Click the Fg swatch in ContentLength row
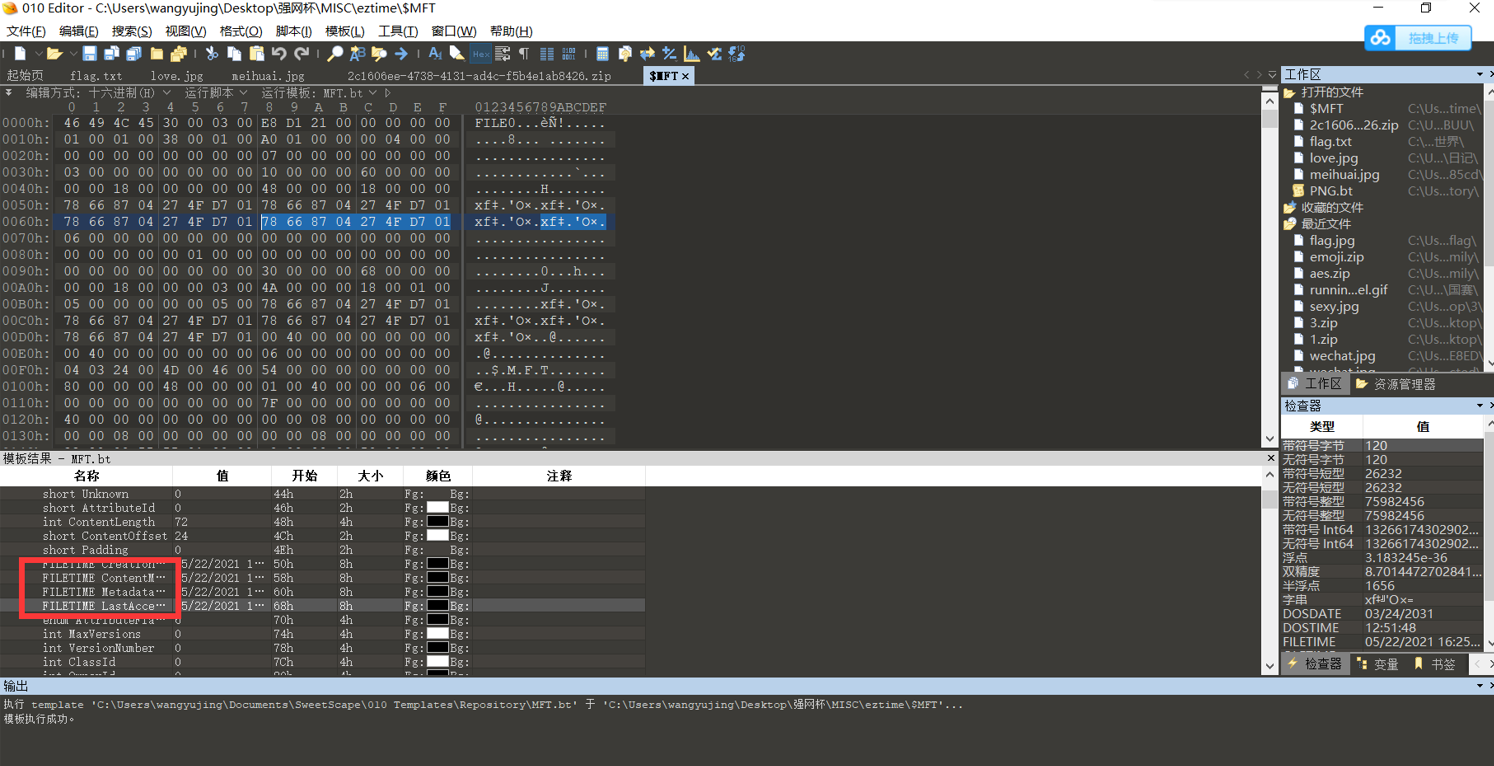 [x=437, y=522]
